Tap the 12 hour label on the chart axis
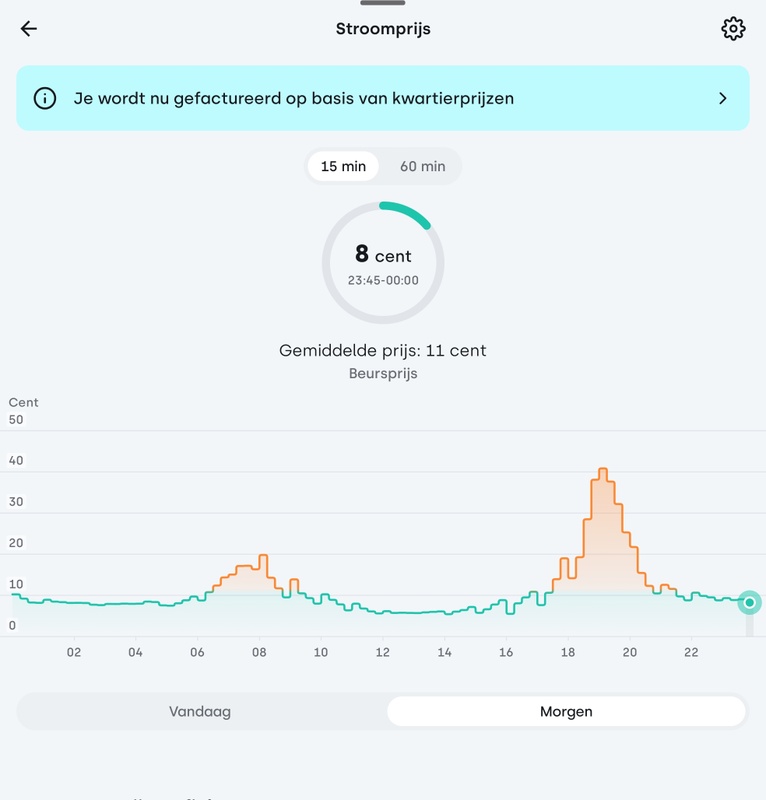The height and width of the screenshot is (800, 766). tap(383, 652)
